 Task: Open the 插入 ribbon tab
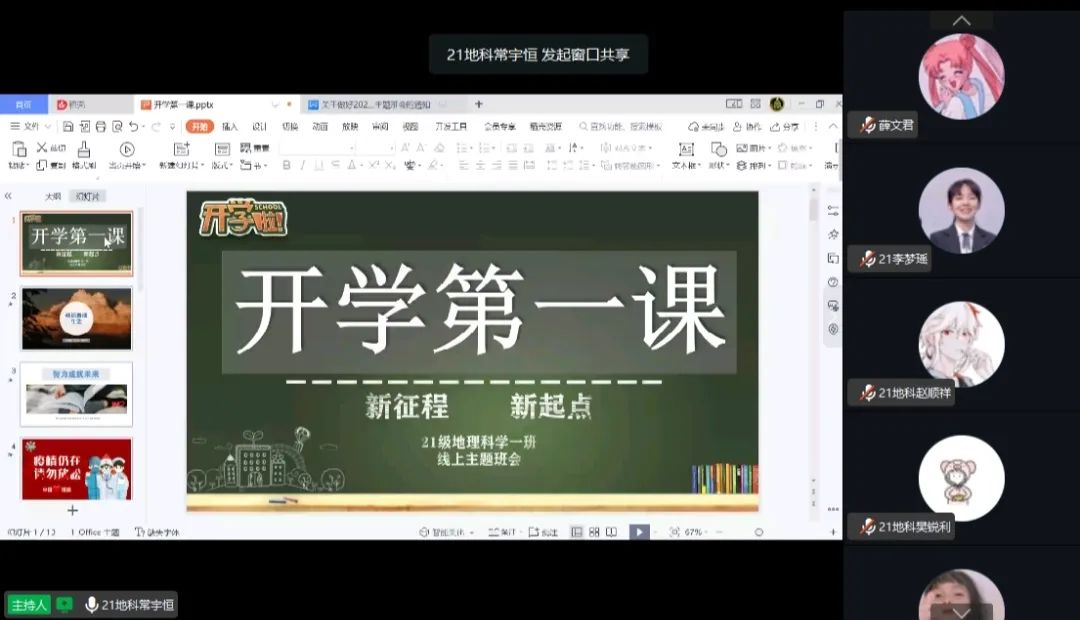tap(230, 127)
